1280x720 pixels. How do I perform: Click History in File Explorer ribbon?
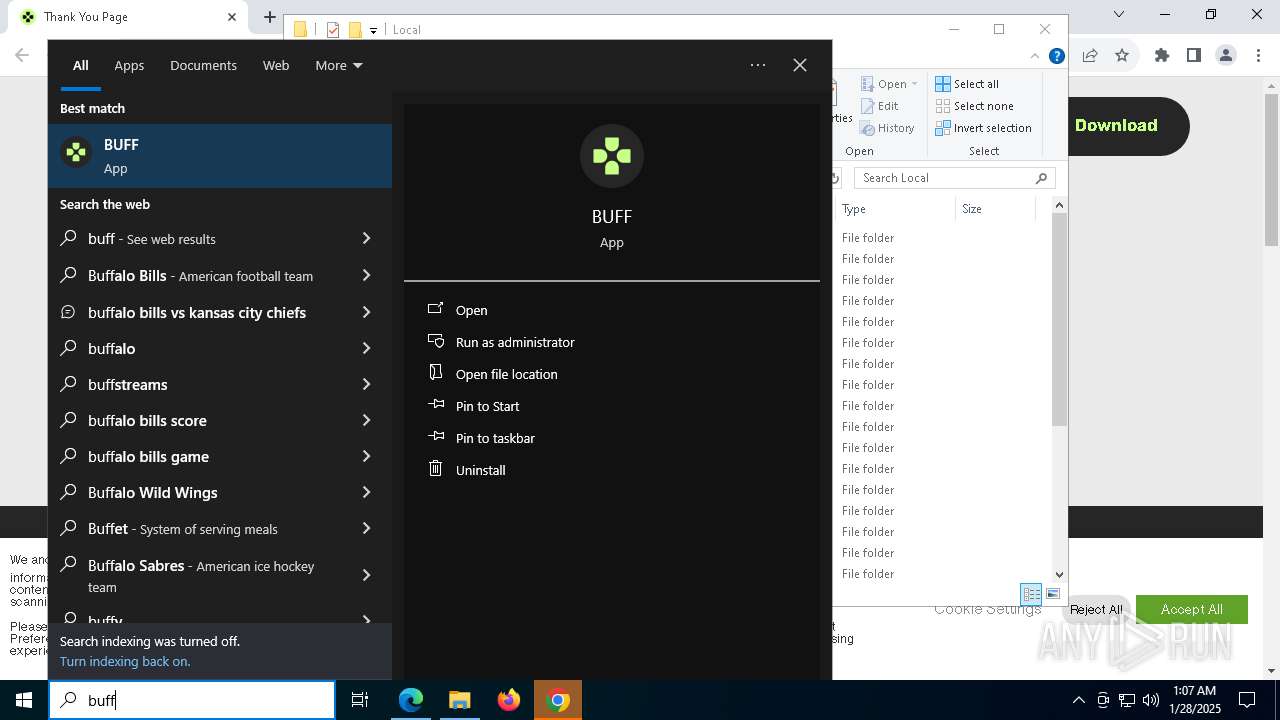point(888,128)
